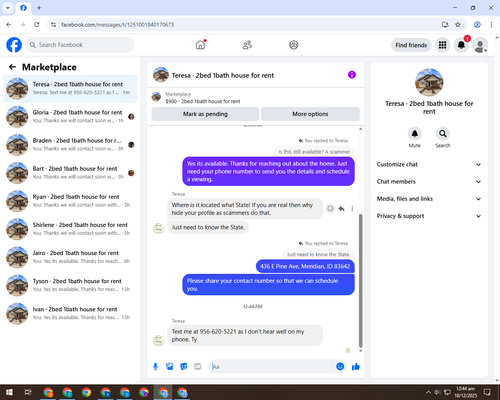The width and height of the screenshot is (500, 400).
Task: Open the emoji picker icon
Action: [x=340, y=367]
